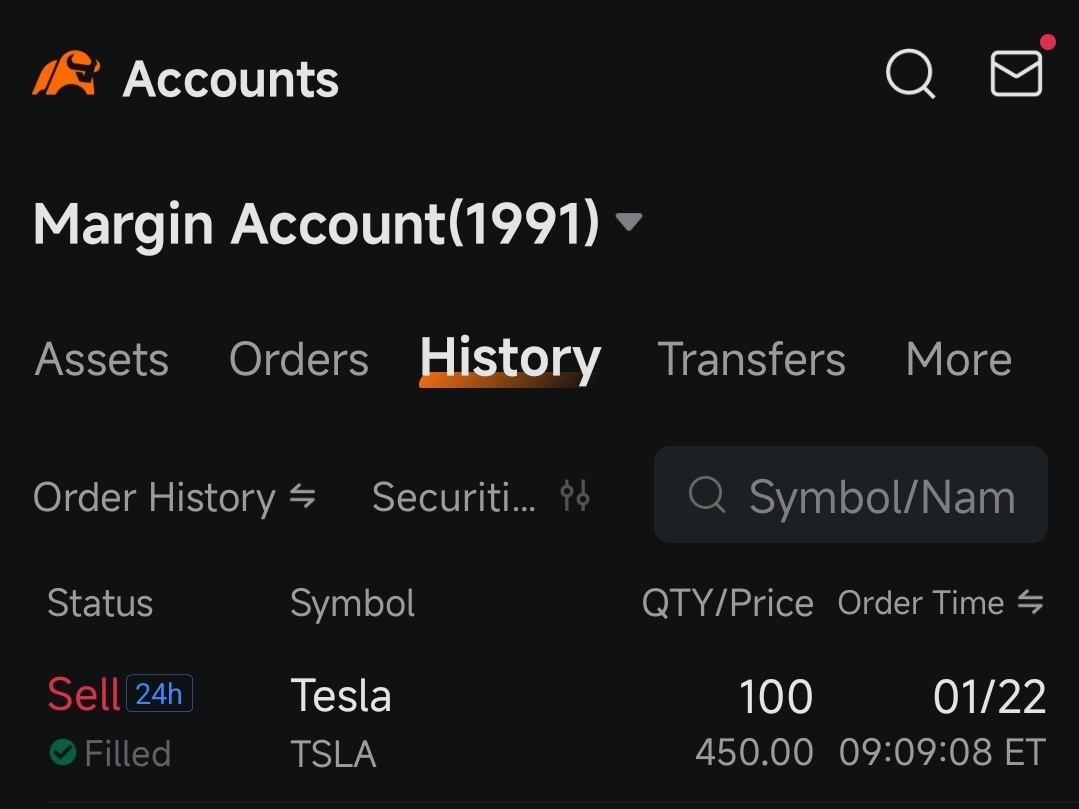The height and width of the screenshot is (809, 1079).
Task: Open the mail inbox envelope icon
Action: coord(1016,73)
